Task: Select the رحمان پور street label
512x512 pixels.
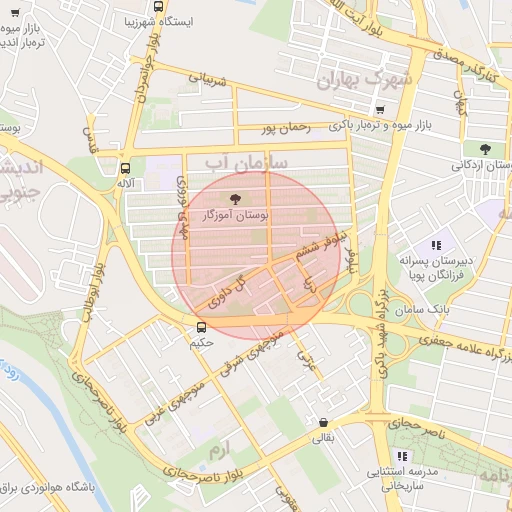Action: coord(286,128)
